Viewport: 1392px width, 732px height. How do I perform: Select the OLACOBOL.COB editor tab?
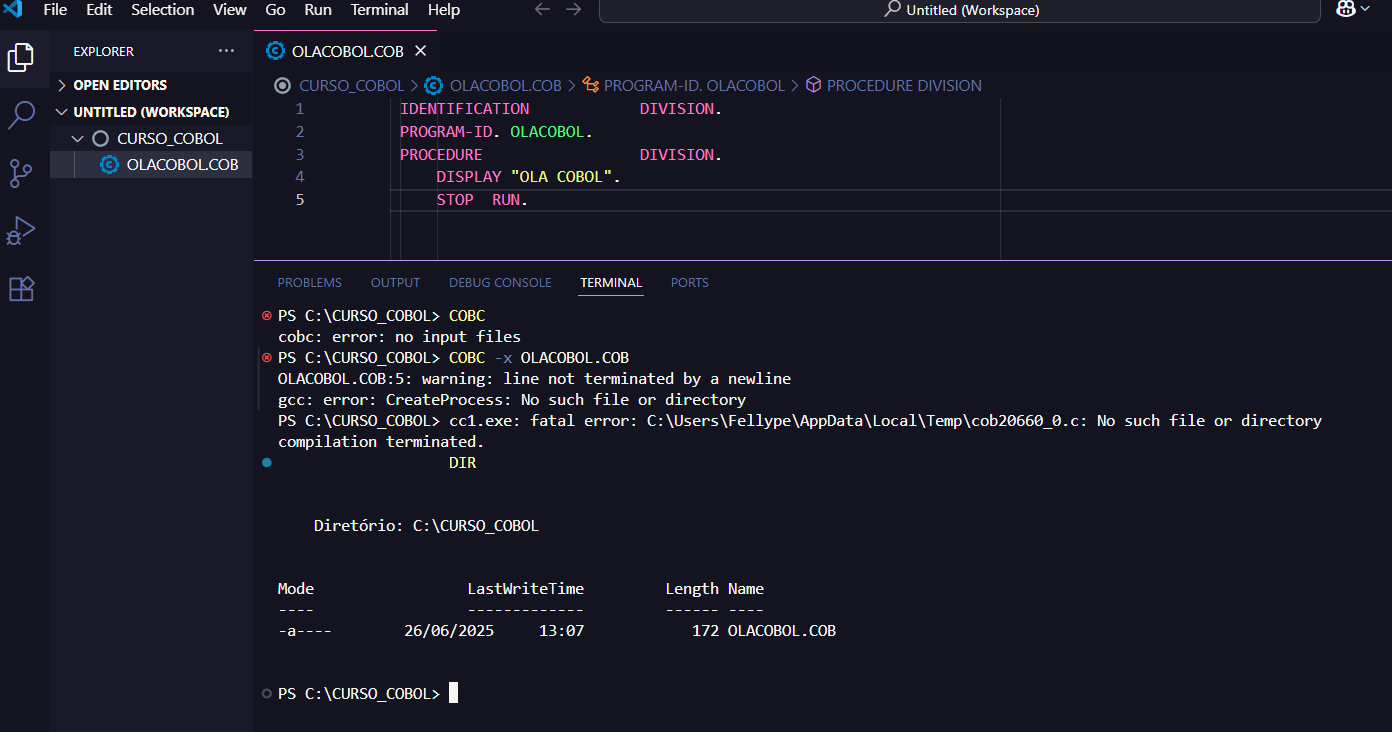click(x=348, y=51)
